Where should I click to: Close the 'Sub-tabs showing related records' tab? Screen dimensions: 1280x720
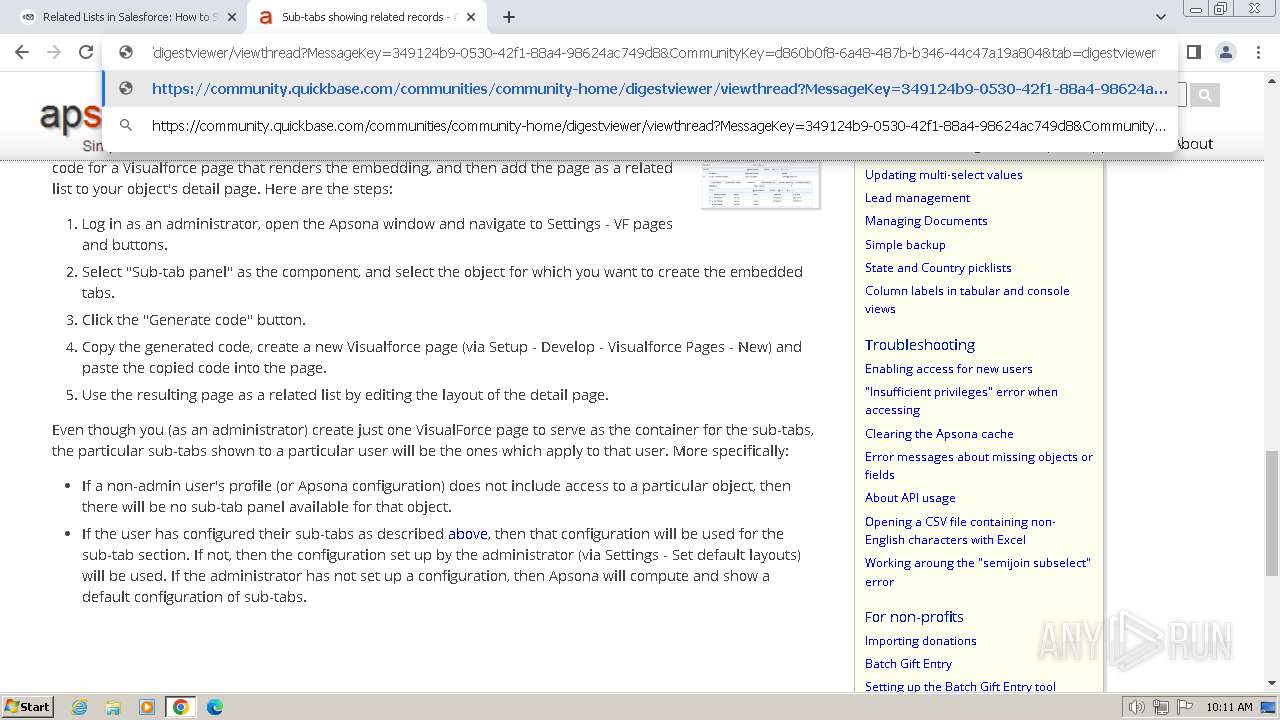471,17
